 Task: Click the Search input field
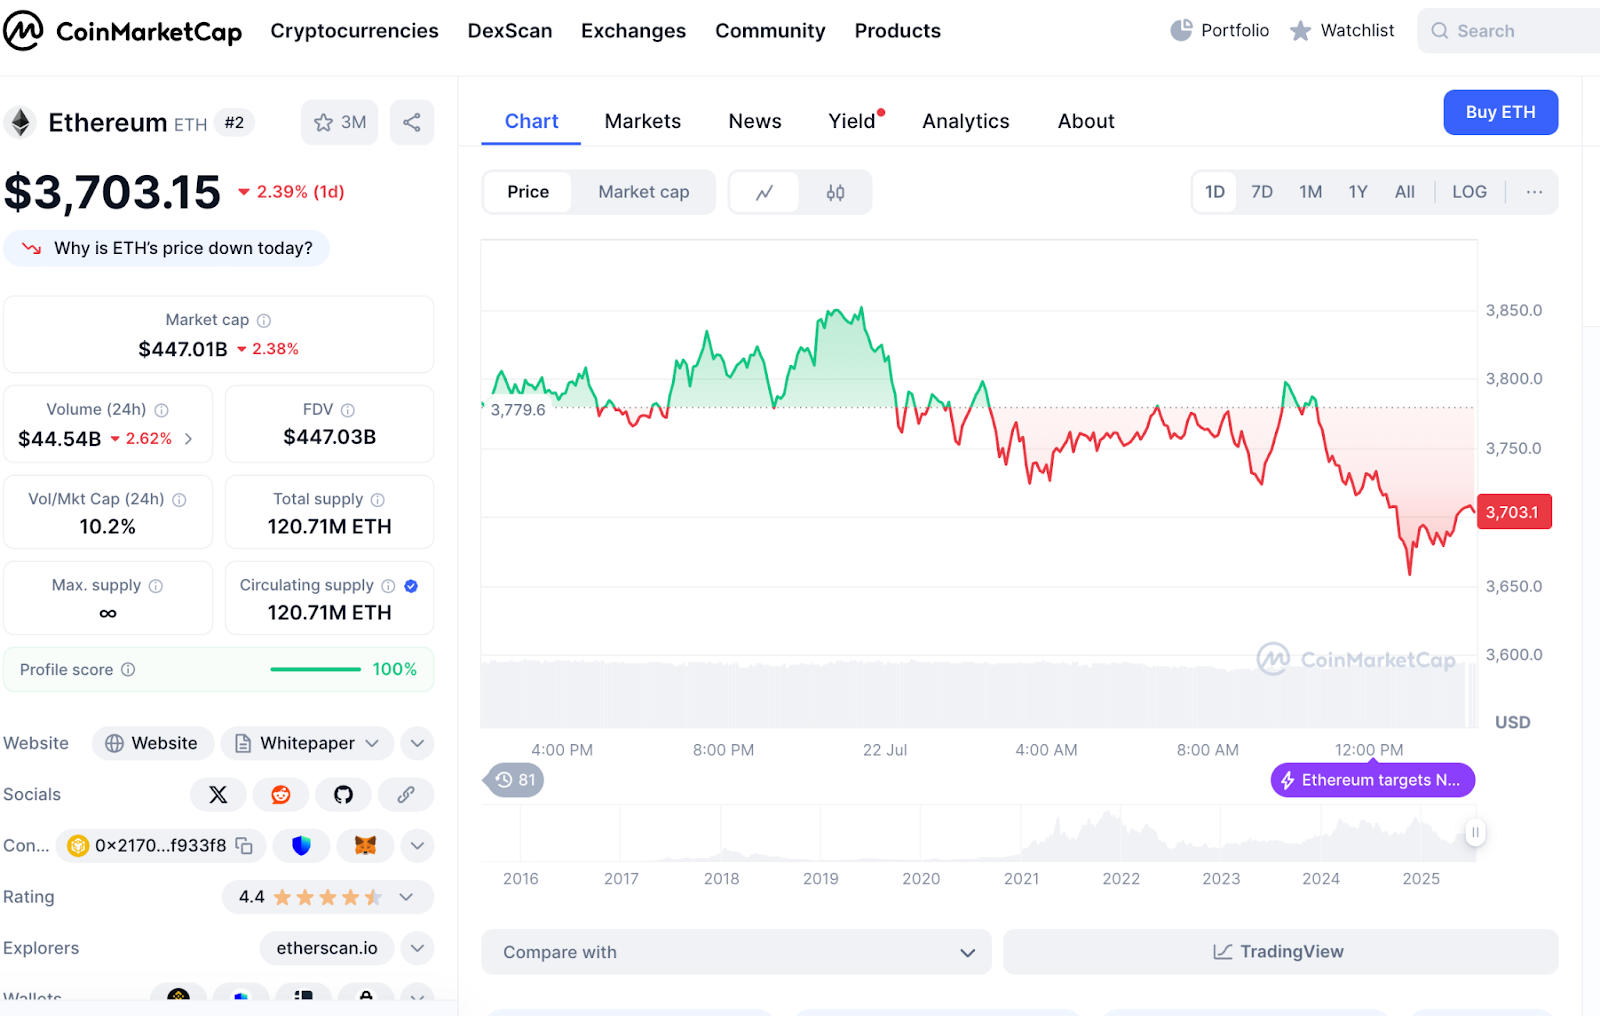coord(1508,31)
